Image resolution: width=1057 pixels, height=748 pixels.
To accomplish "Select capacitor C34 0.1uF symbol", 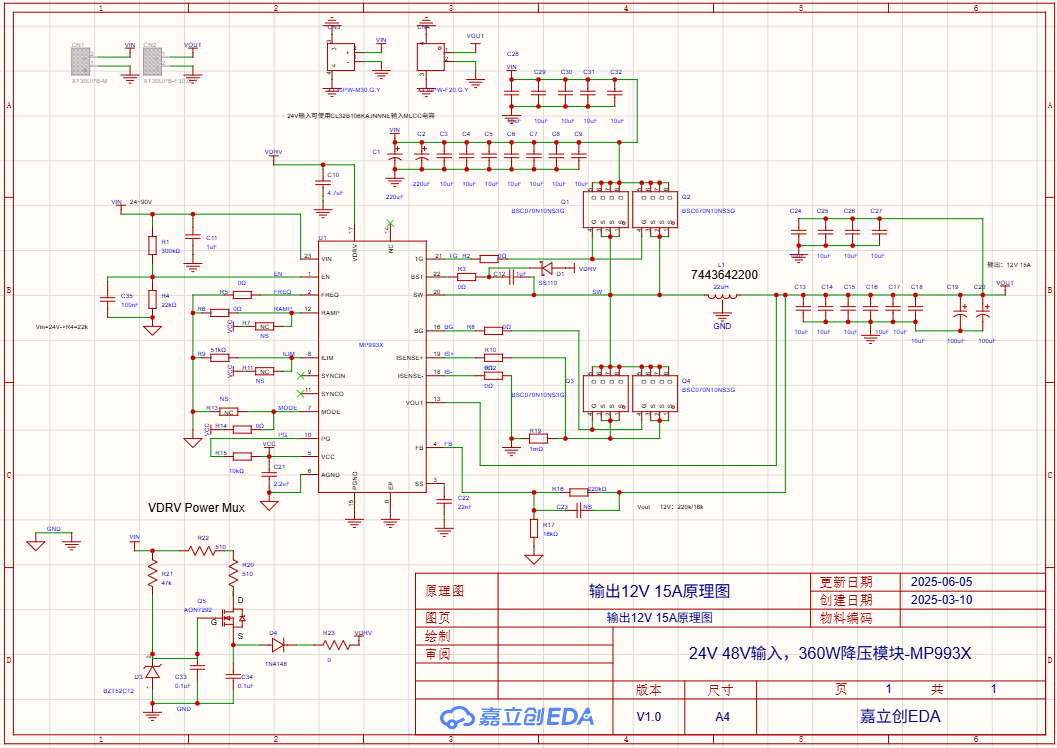I will point(233,676).
